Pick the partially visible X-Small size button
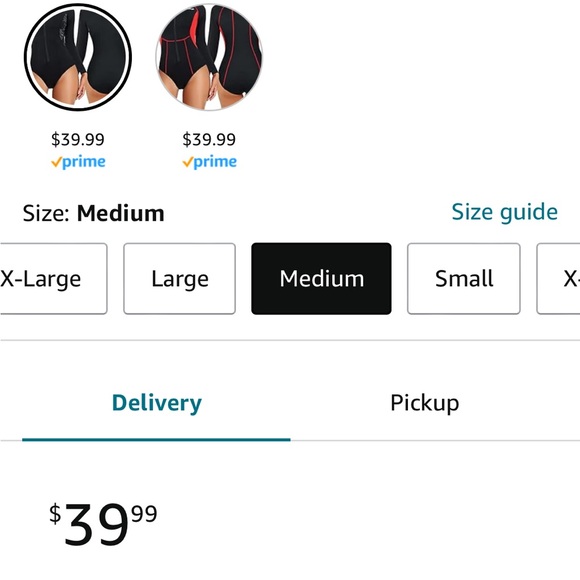580x580 pixels. (x=559, y=279)
